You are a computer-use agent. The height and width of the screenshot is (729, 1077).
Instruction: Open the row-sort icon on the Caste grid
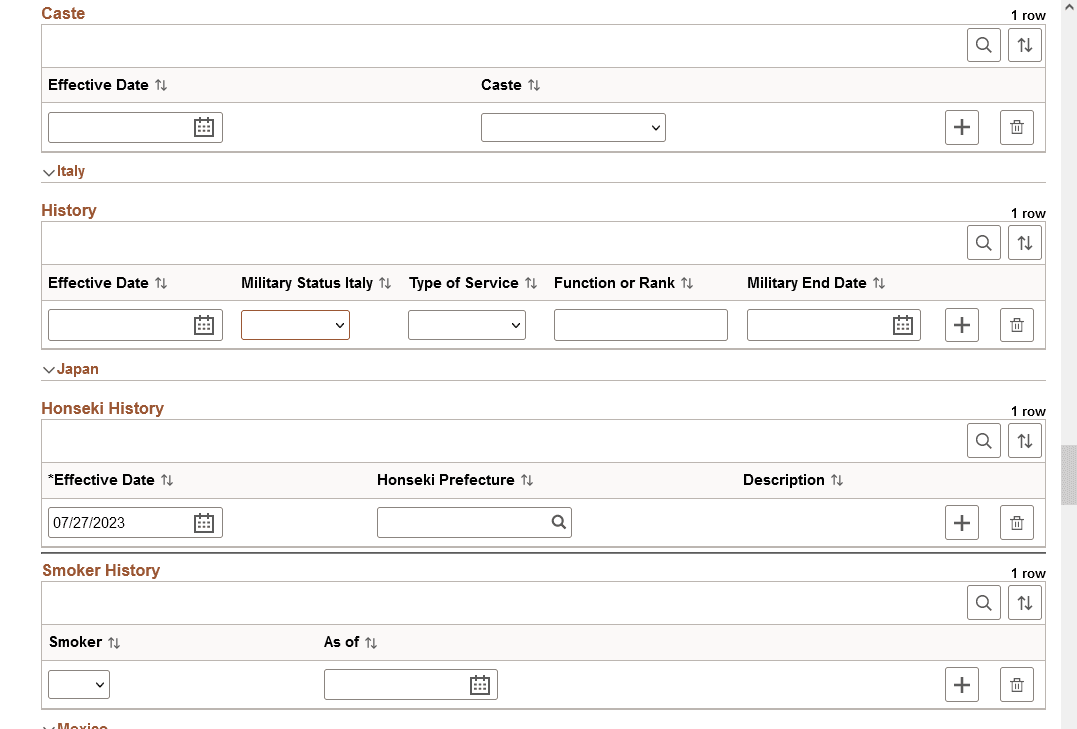pyautogui.click(x=1024, y=44)
